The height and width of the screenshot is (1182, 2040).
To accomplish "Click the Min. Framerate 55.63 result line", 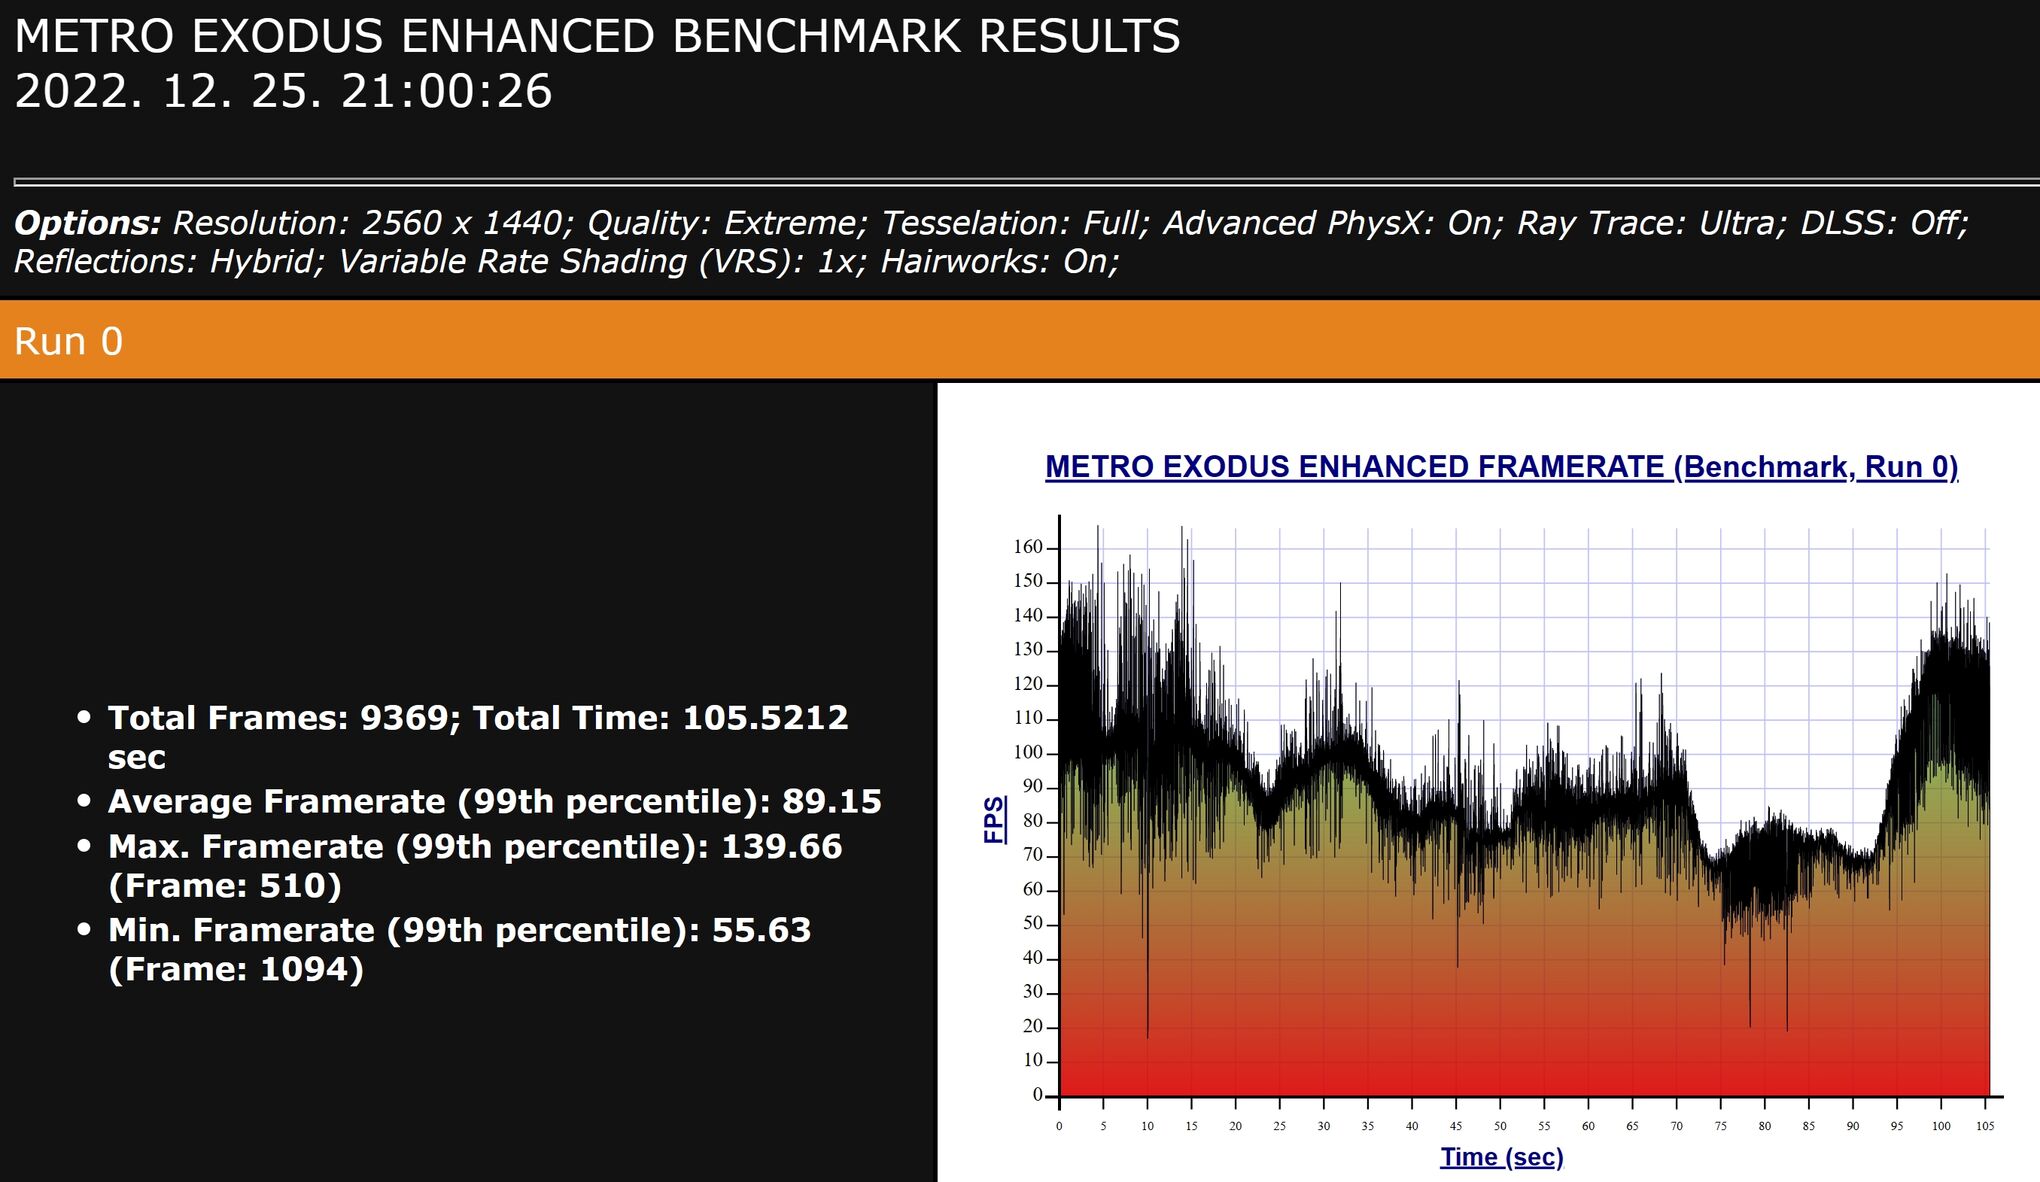I will click(460, 949).
